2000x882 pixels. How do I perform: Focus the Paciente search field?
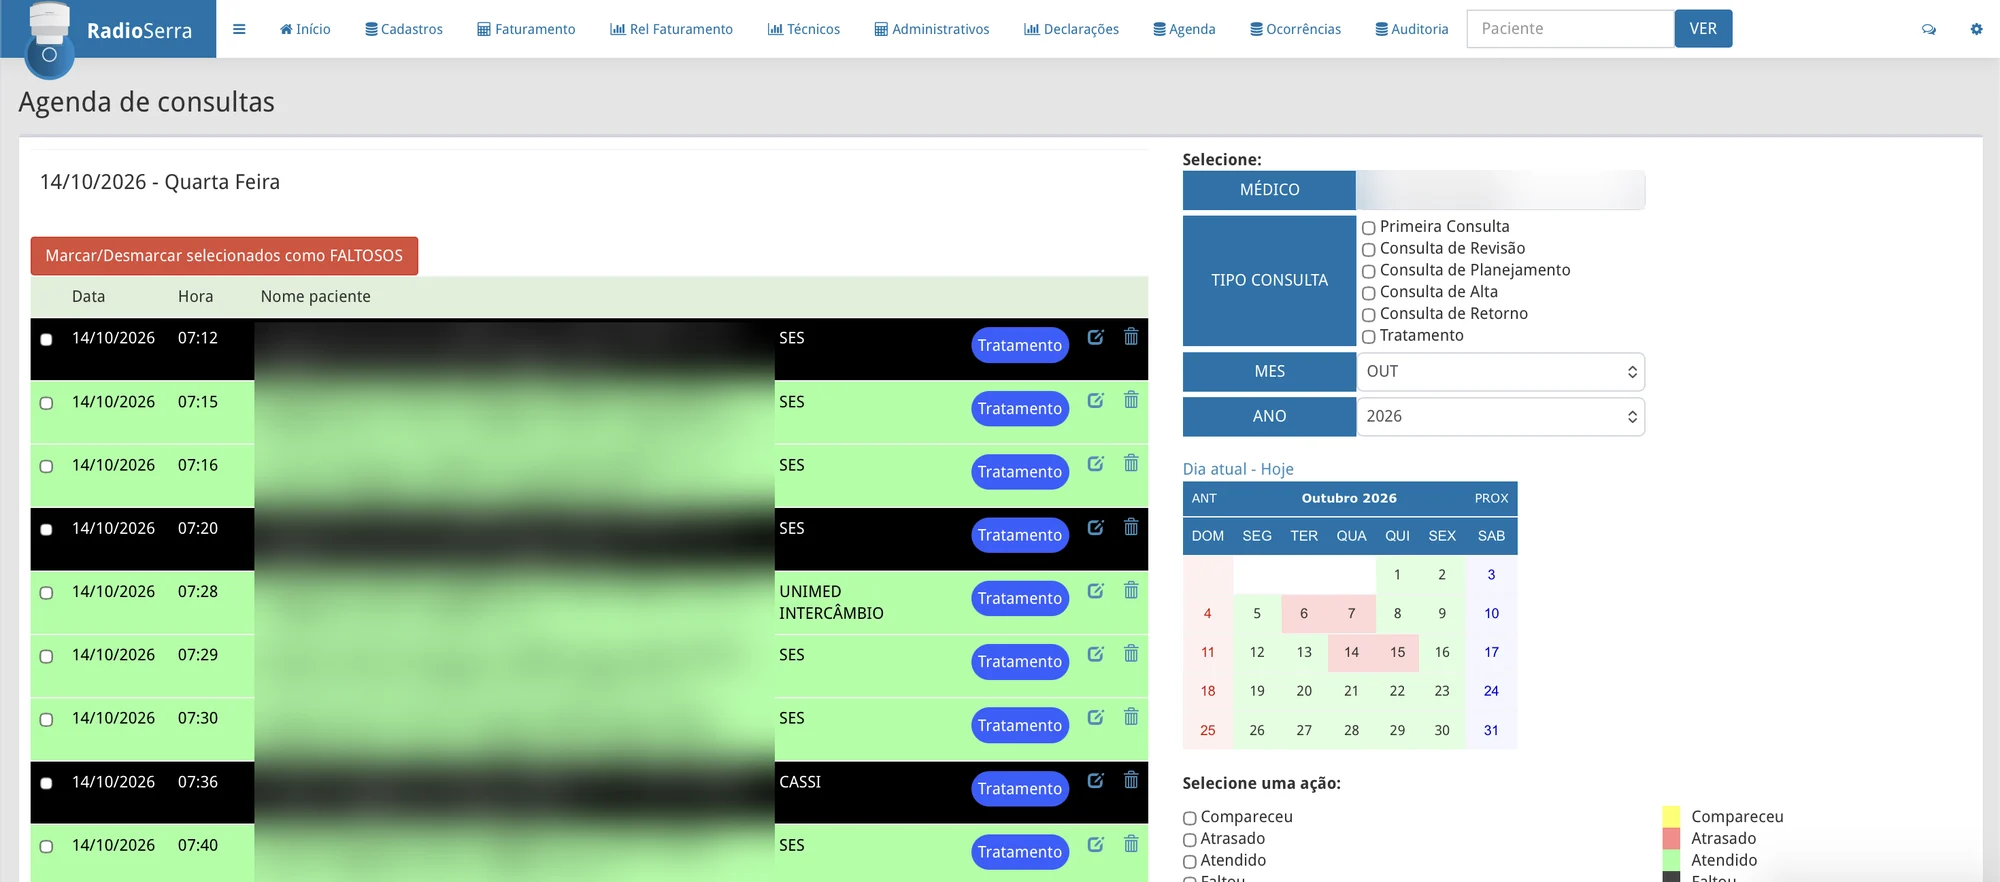click(x=1570, y=29)
